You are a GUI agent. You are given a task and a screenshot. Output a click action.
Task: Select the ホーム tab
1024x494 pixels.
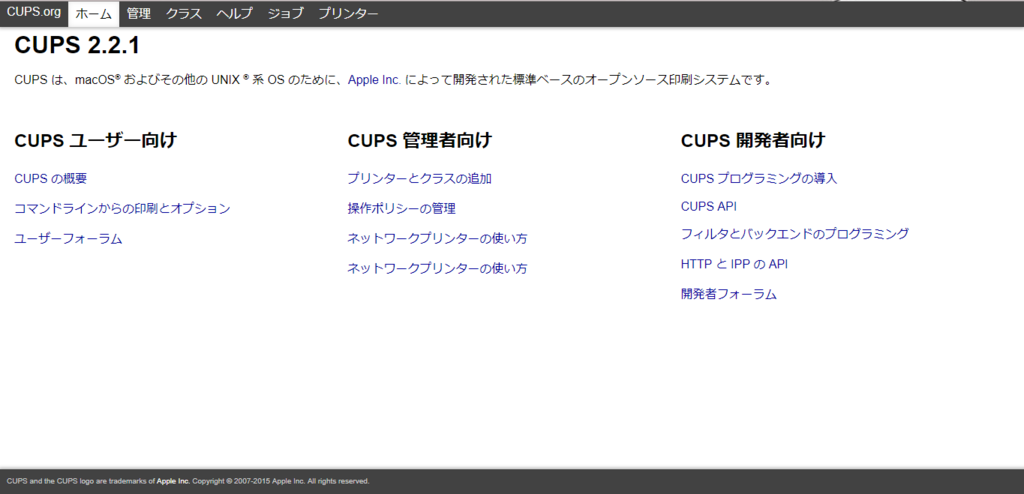click(93, 14)
